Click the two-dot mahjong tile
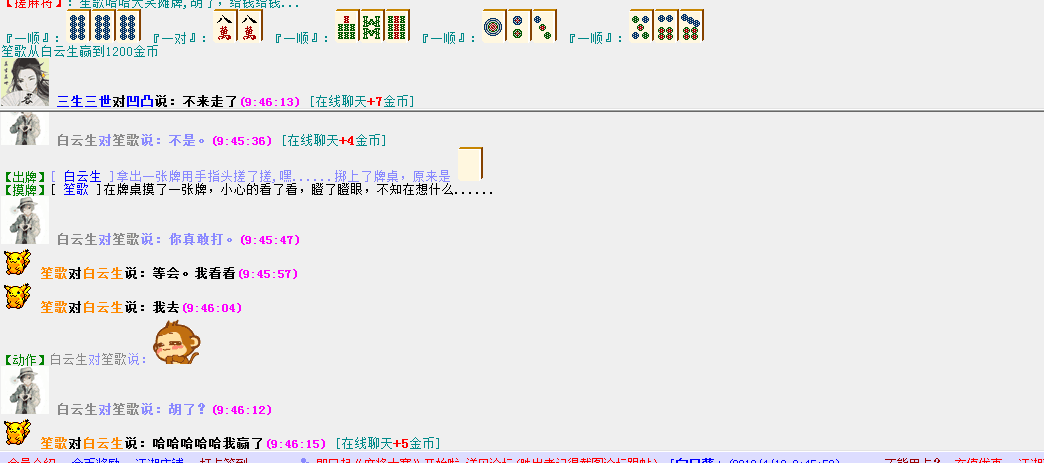 pyautogui.click(x=519, y=26)
